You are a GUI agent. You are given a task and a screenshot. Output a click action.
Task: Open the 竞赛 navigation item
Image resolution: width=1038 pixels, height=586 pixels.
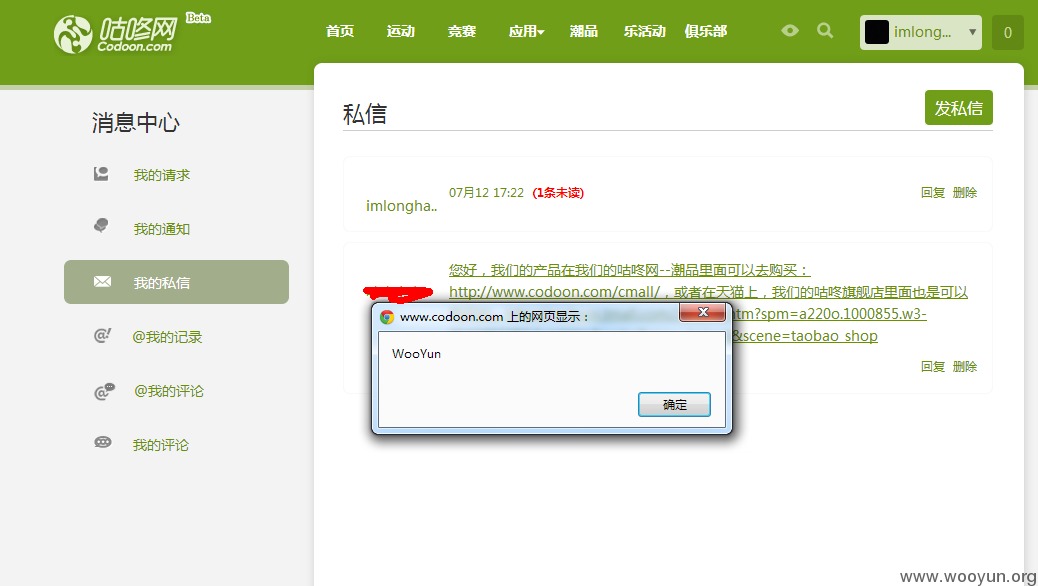click(x=461, y=31)
